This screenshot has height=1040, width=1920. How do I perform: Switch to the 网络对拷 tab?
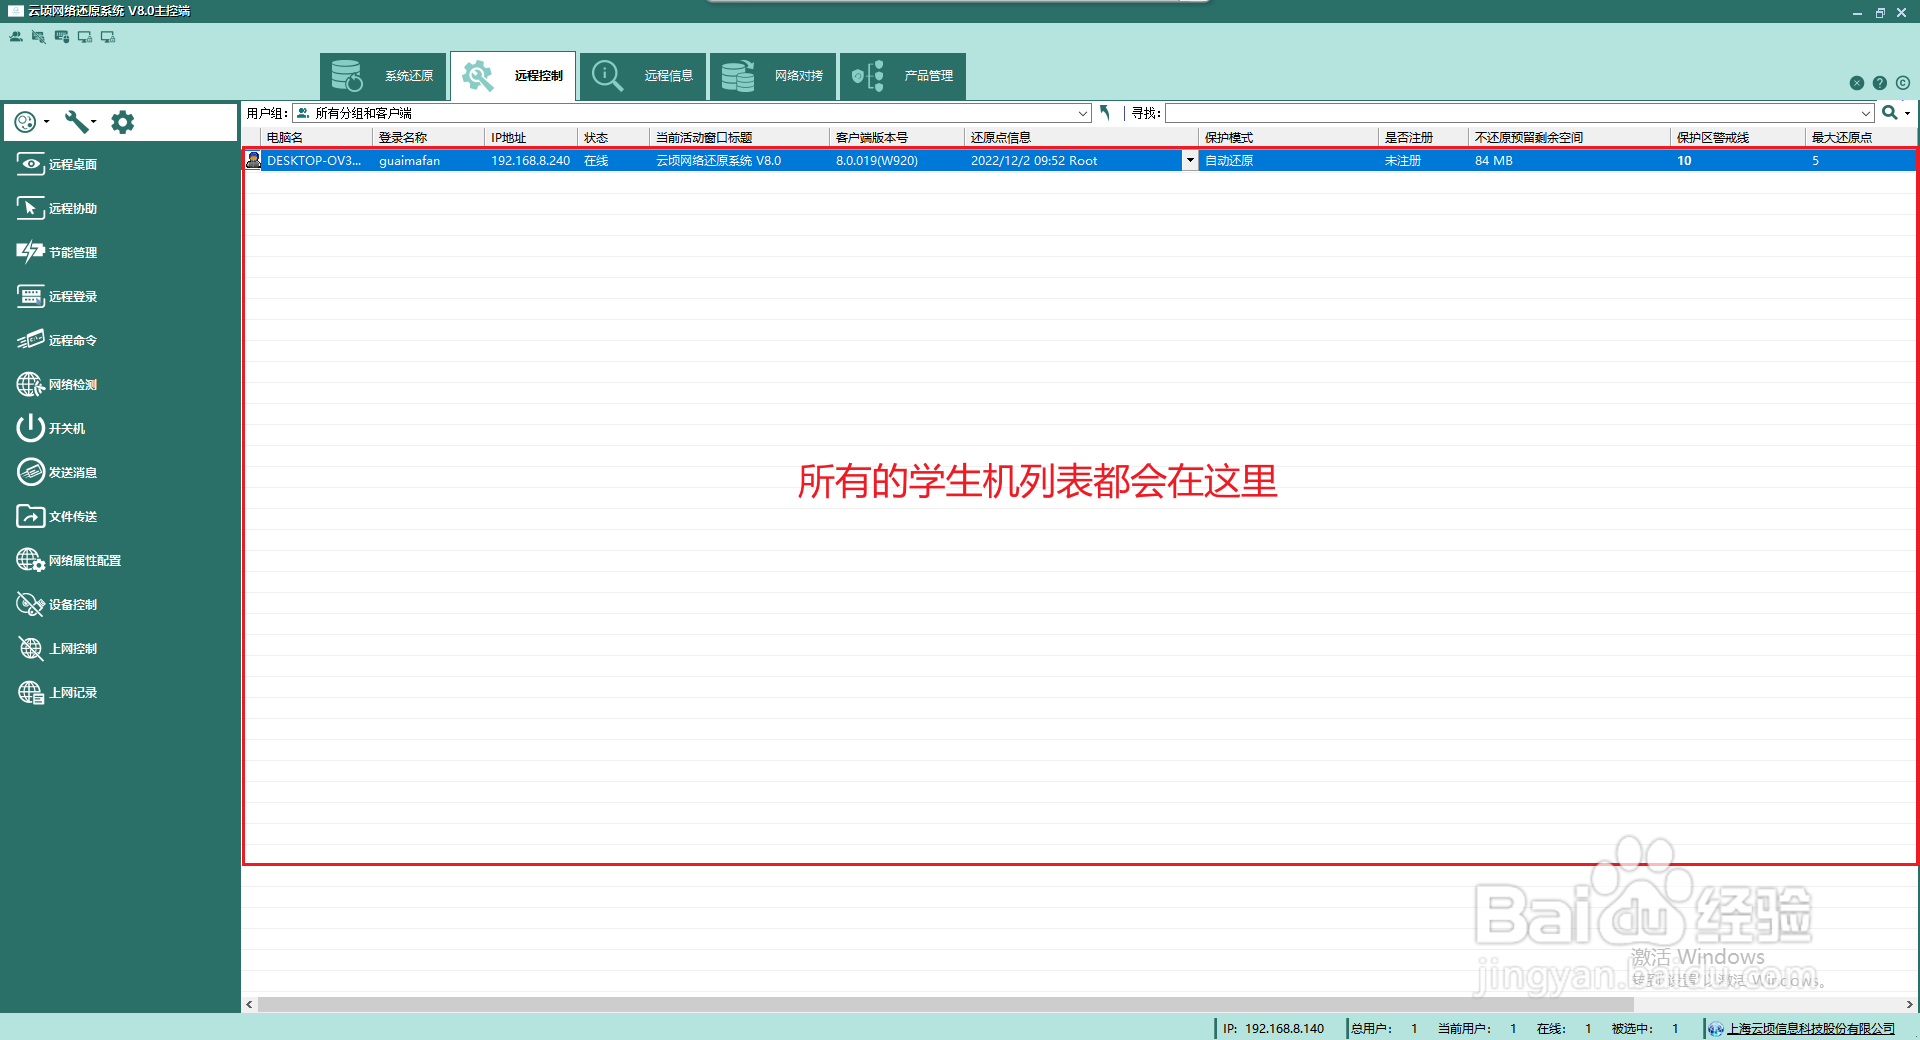click(x=772, y=75)
